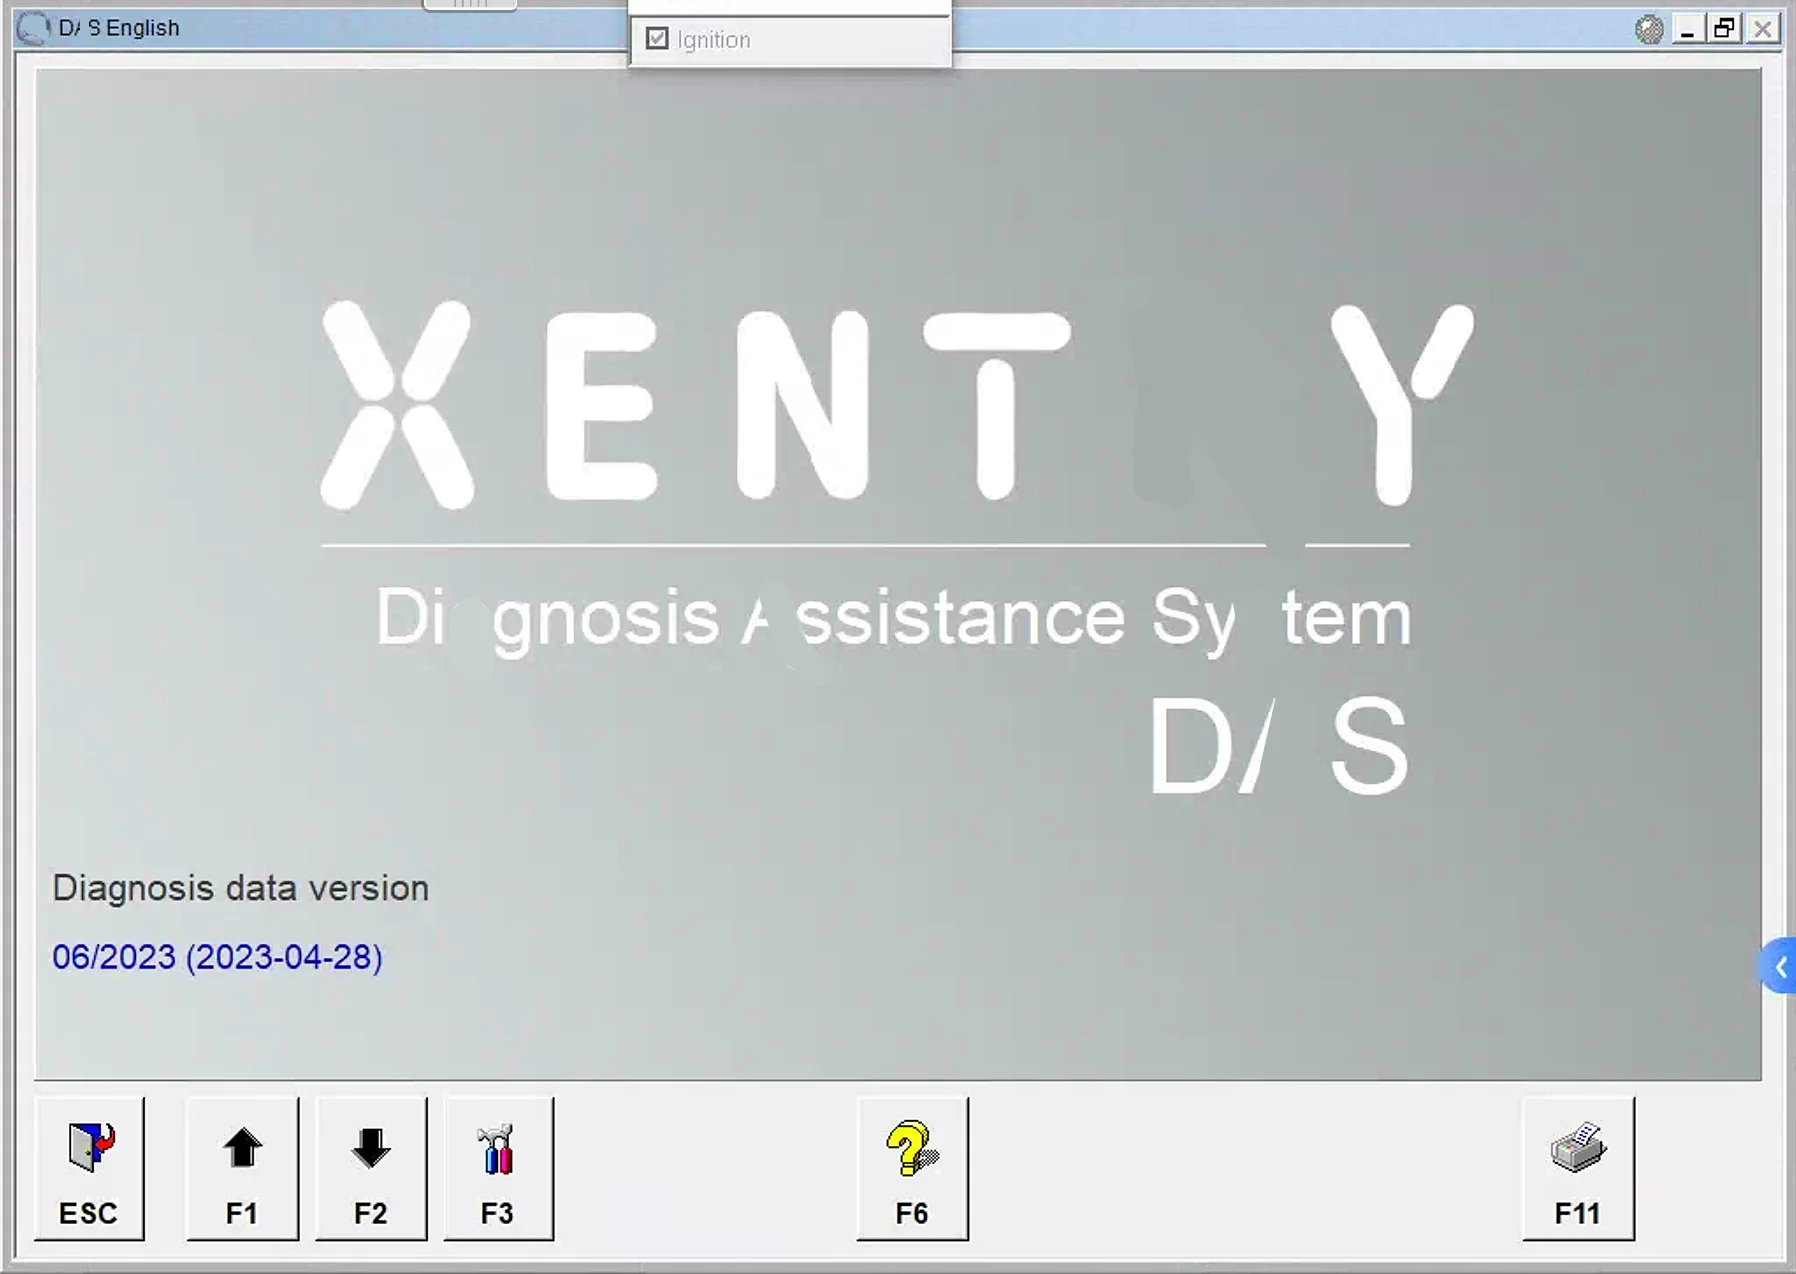The image size is (1796, 1274).
Task: Toggle the Ignition checkbox
Action: 657,39
